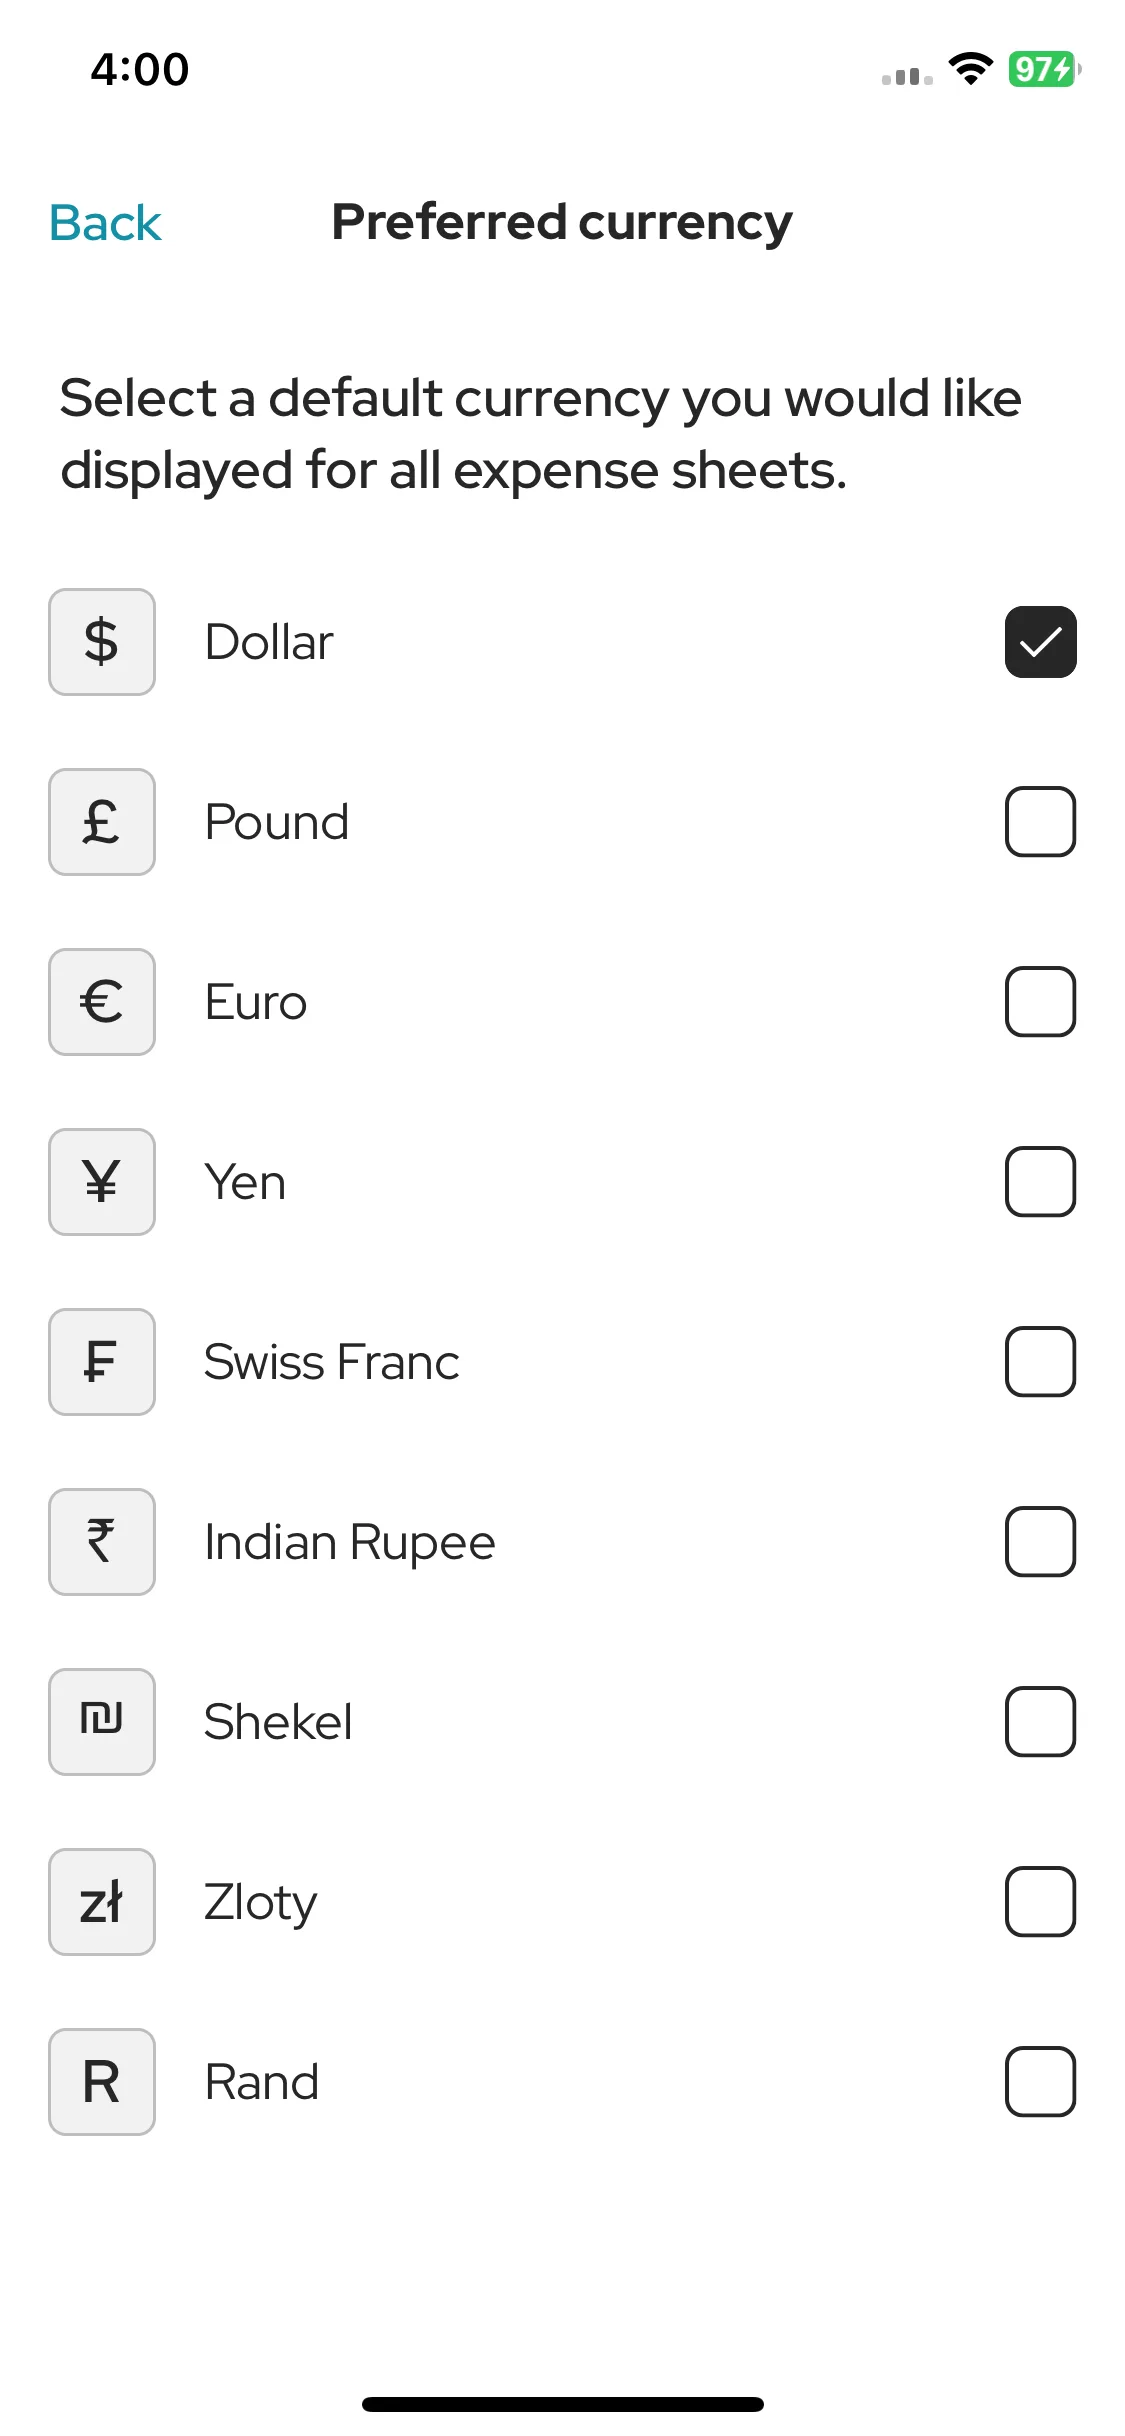Image resolution: width=1125 pixels, height=2436 pixels.
Task: Tap the zloty symbol icon
Action: (102, 1902)
